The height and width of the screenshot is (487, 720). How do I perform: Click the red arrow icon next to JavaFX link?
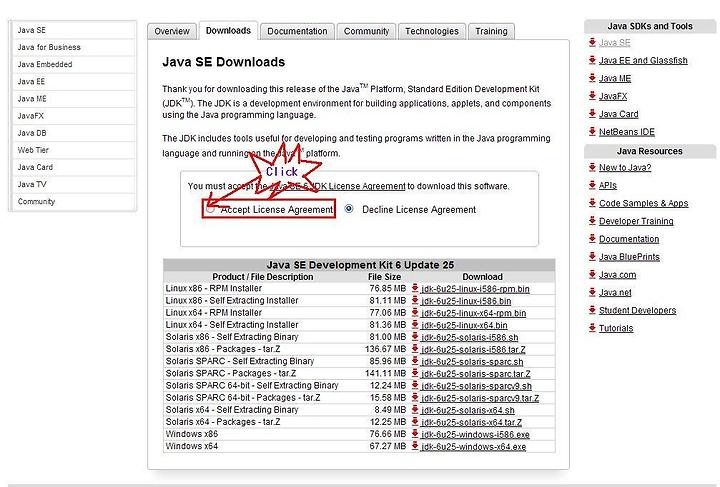point(592,96)
